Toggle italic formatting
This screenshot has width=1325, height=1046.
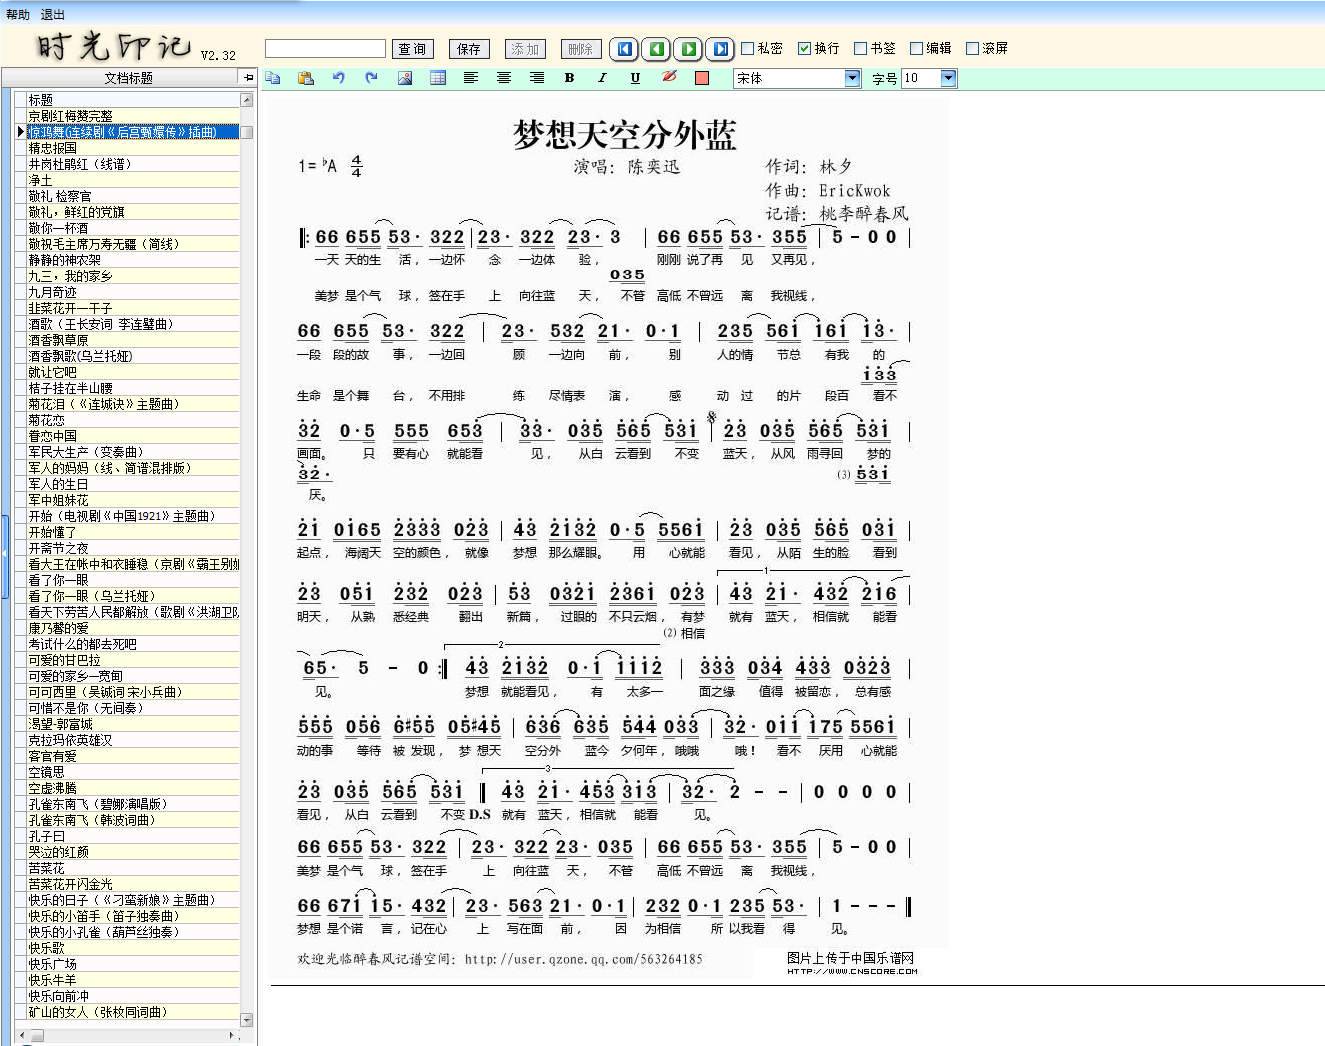pyautogui.click(x=602, y=78)
